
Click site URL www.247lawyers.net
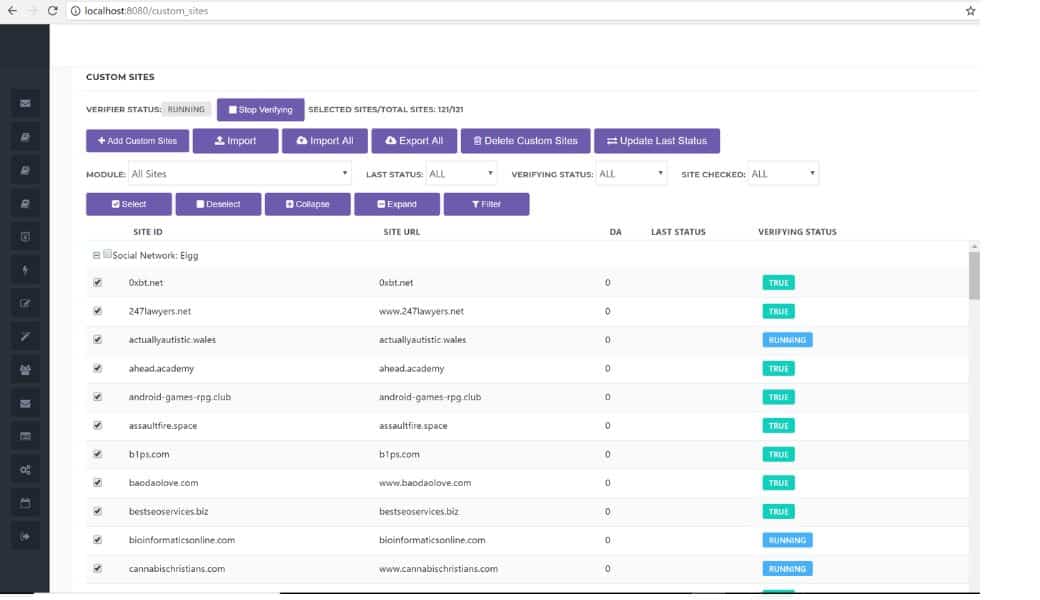coord(421,311)
